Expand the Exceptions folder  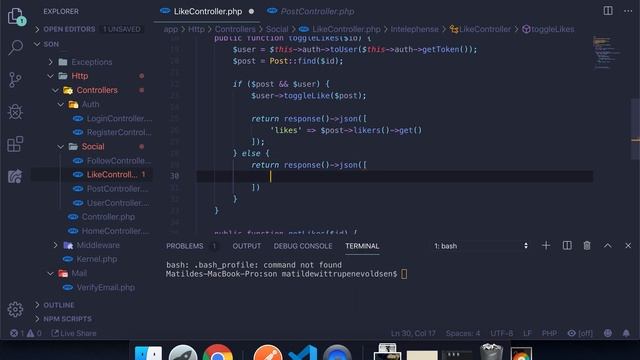(91, 62)
